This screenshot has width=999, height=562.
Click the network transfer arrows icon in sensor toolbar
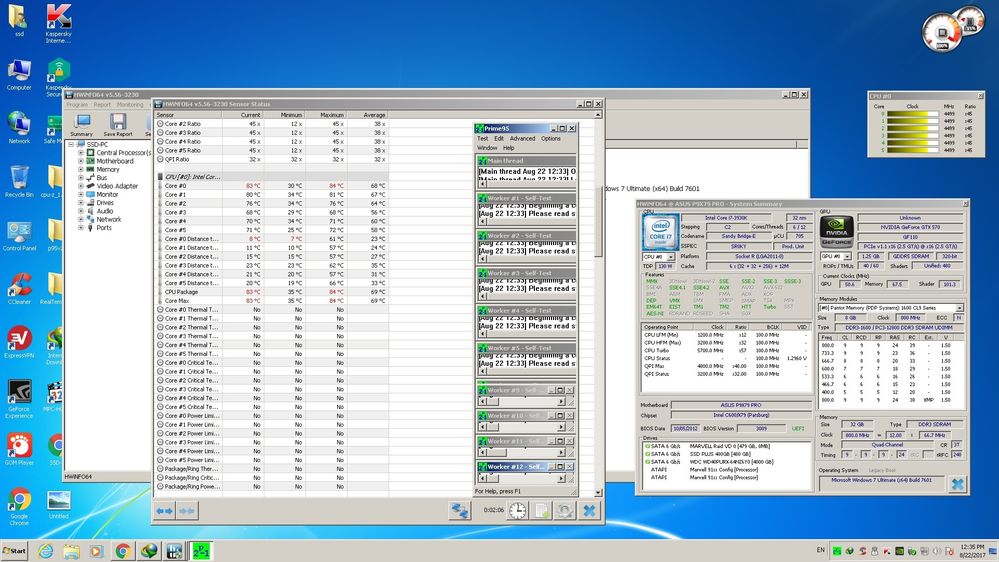click(459, 510)
